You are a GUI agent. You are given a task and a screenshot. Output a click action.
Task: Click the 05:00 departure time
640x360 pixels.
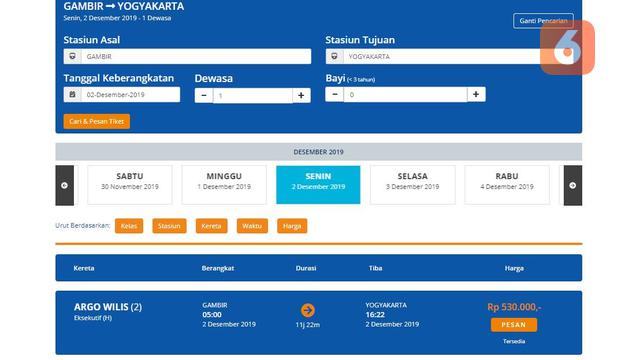(212, 315)
